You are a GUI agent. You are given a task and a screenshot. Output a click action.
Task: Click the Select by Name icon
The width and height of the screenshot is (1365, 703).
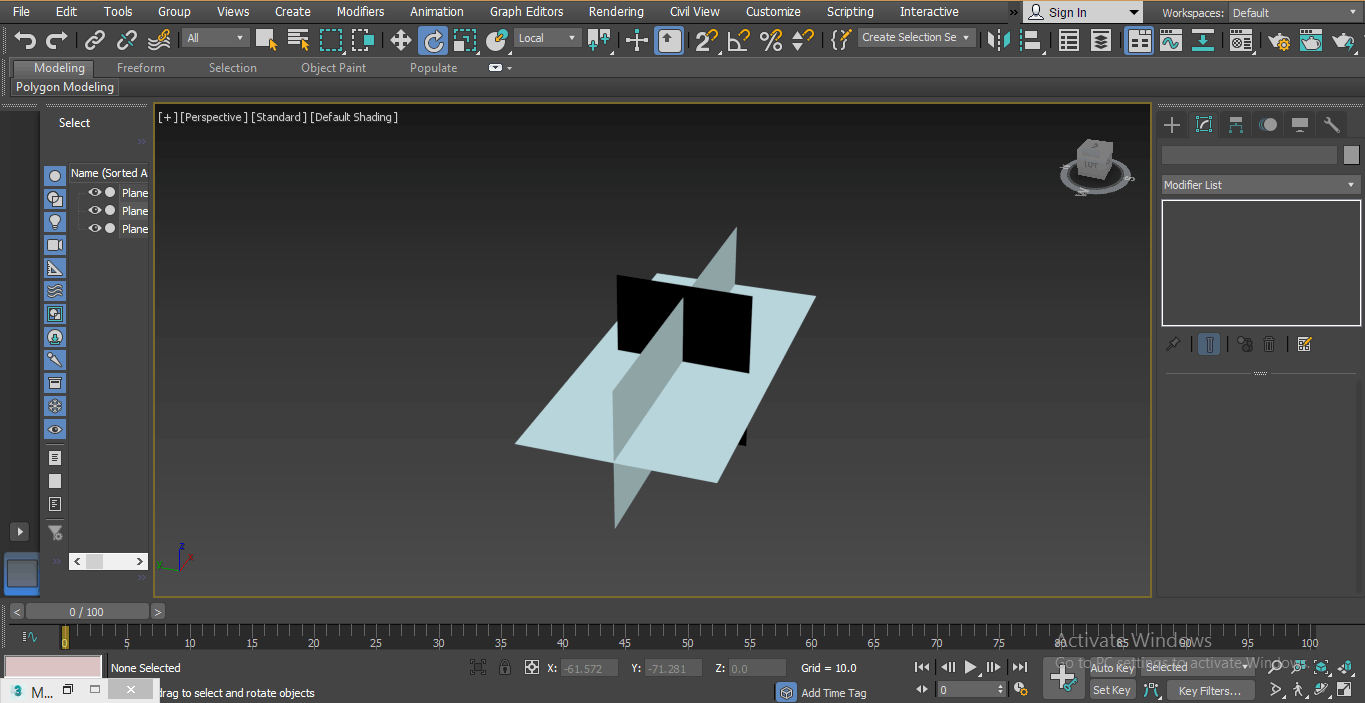click(x=298, y=40)
